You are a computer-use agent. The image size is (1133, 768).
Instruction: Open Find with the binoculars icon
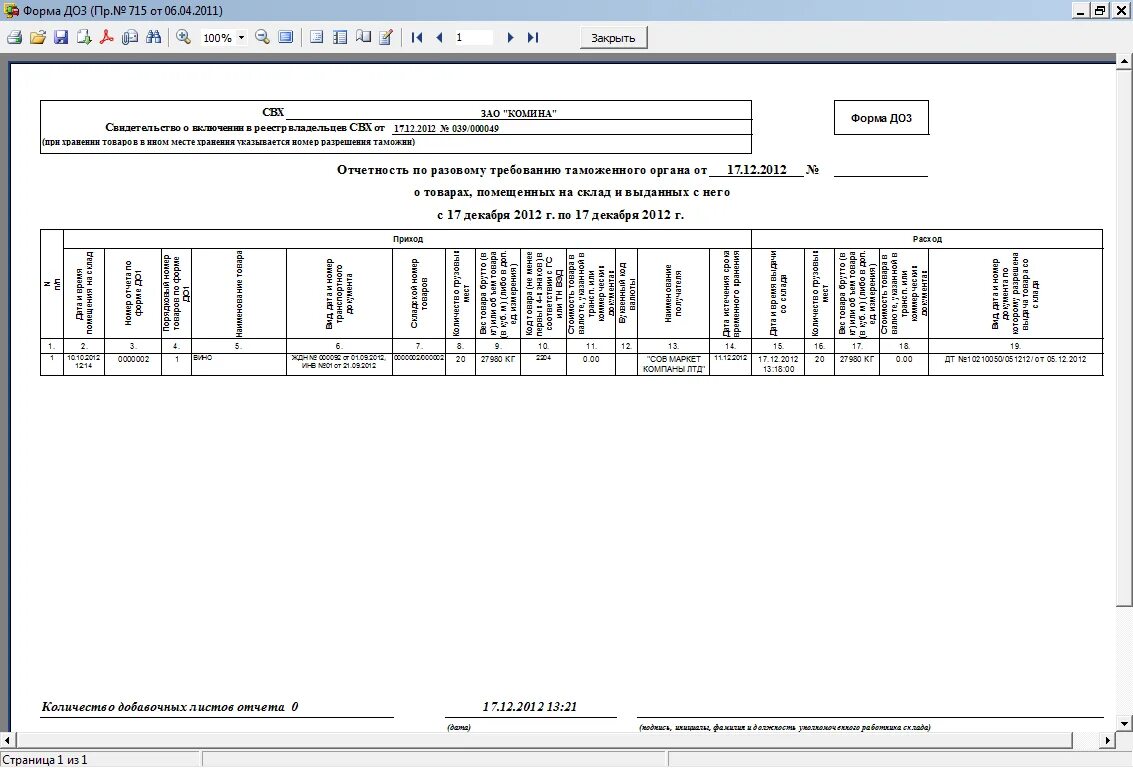pos(153,38)
